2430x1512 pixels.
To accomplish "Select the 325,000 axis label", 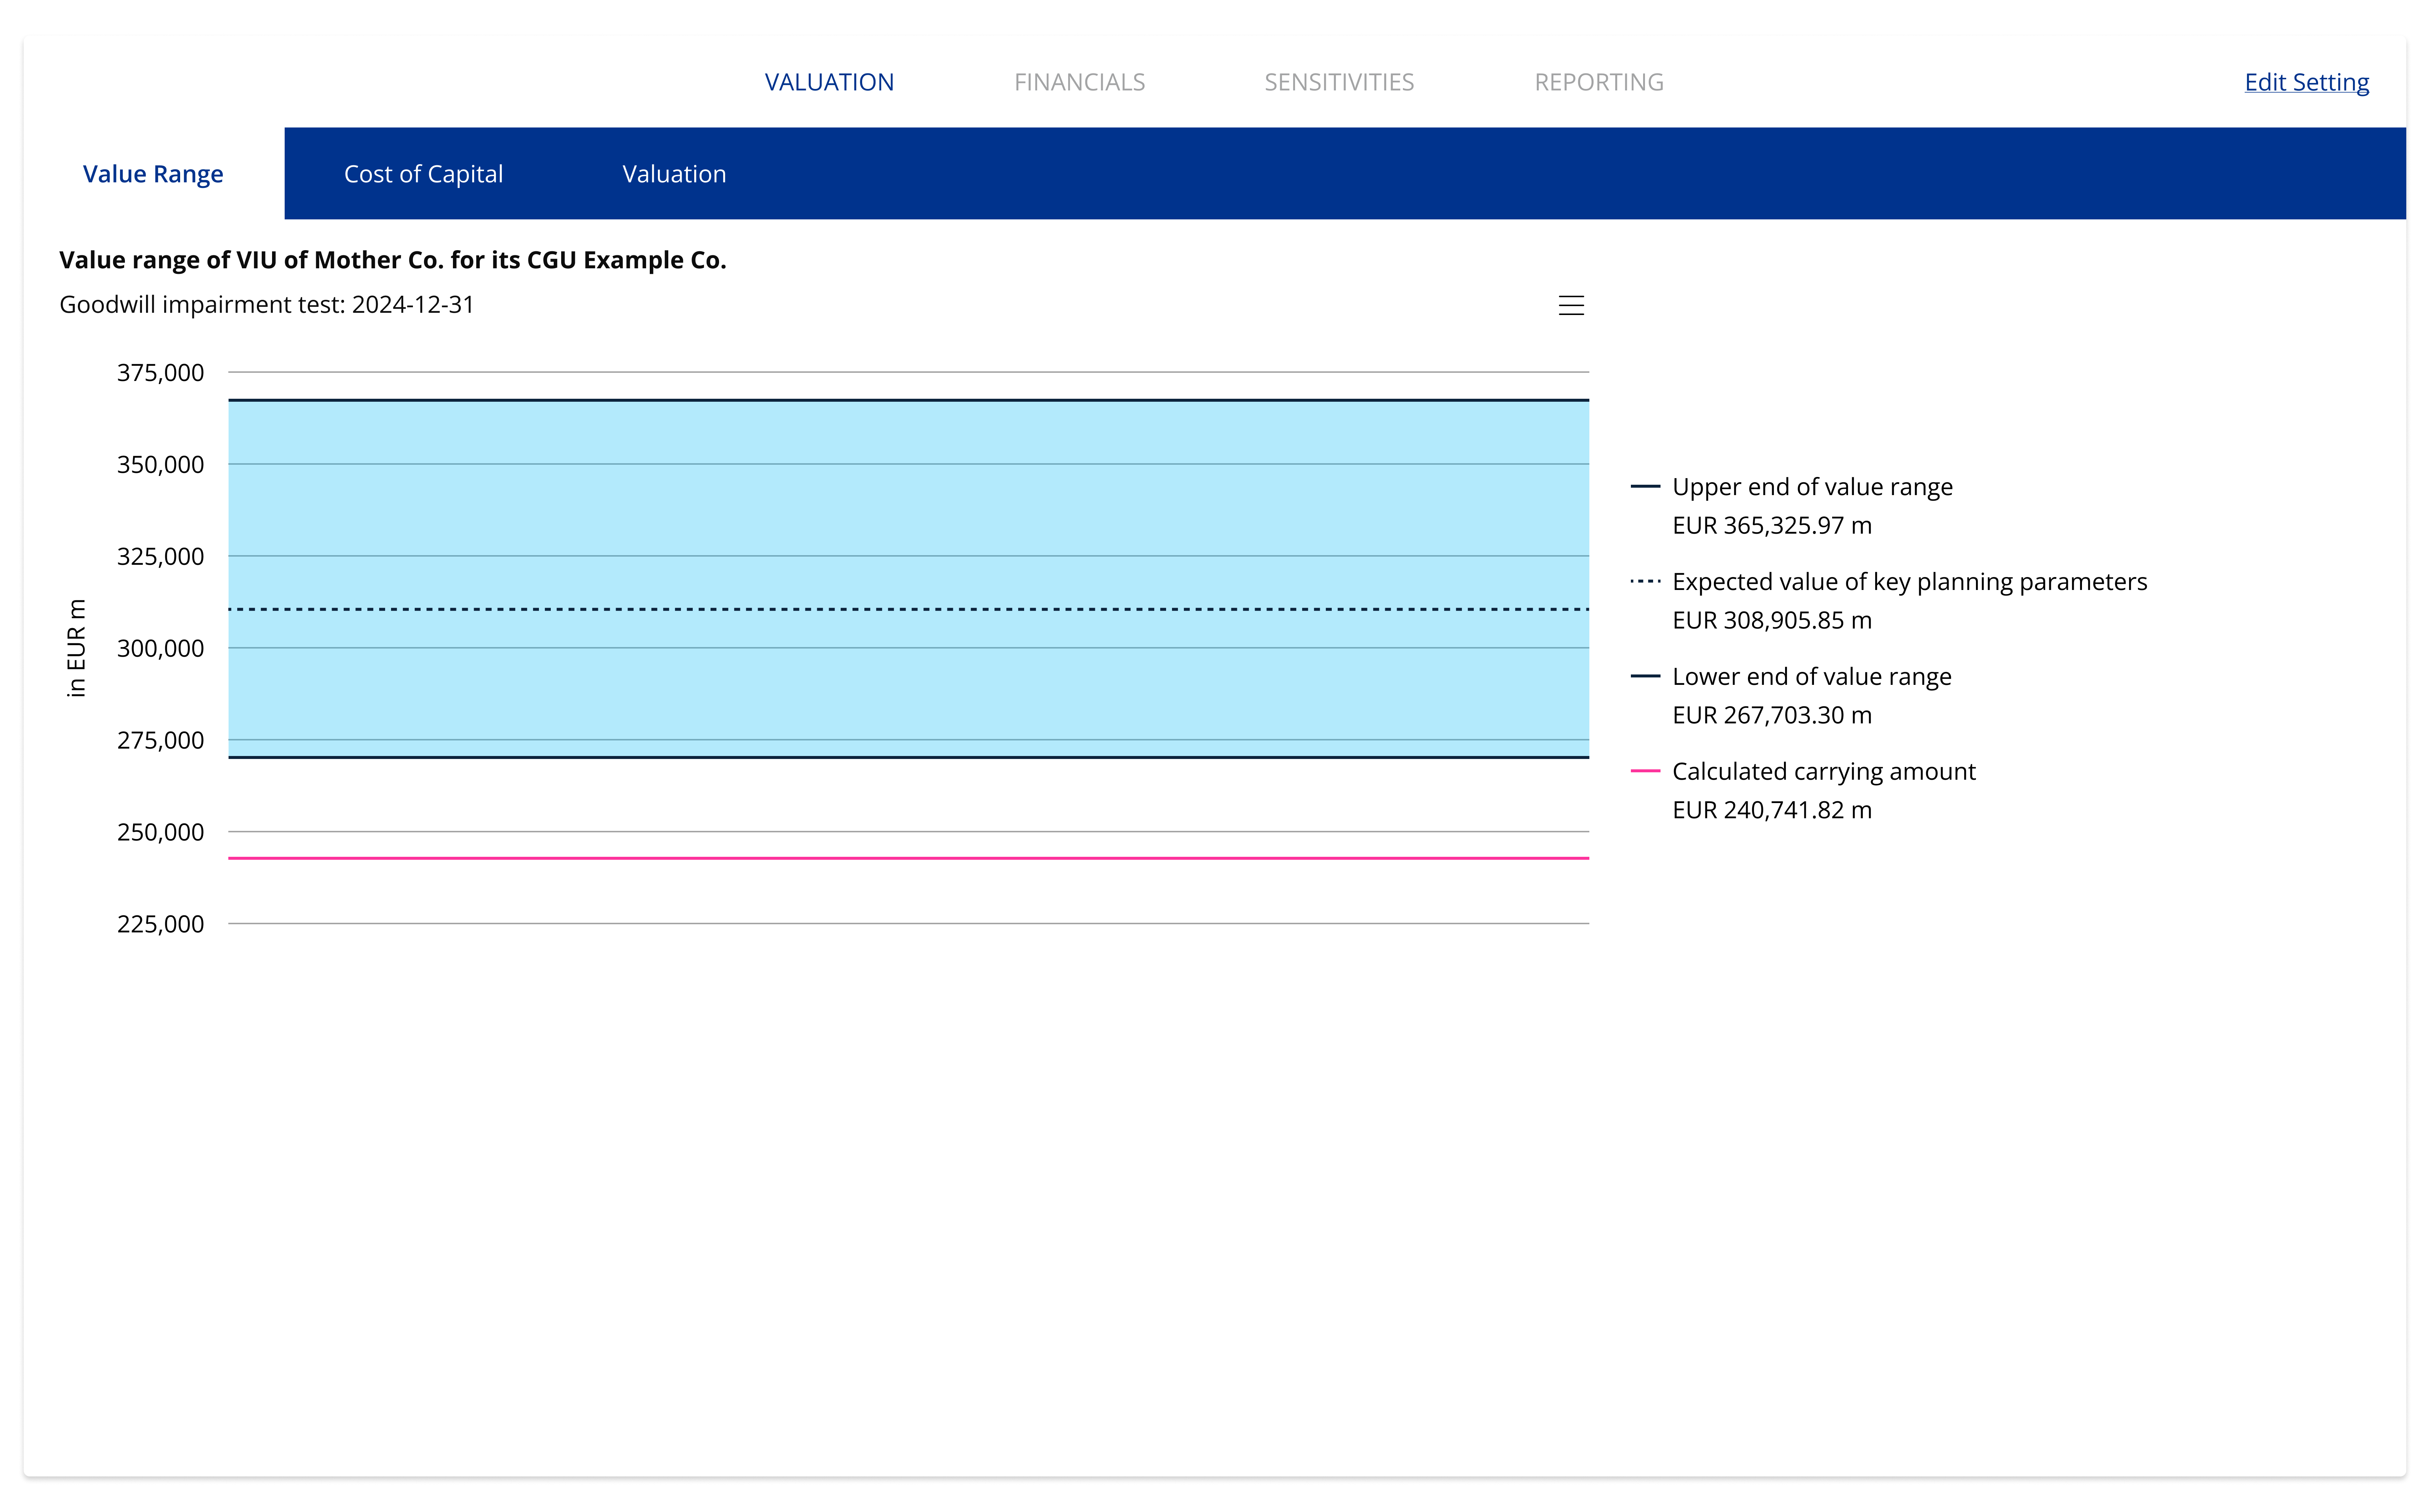I will coord(160,557).
